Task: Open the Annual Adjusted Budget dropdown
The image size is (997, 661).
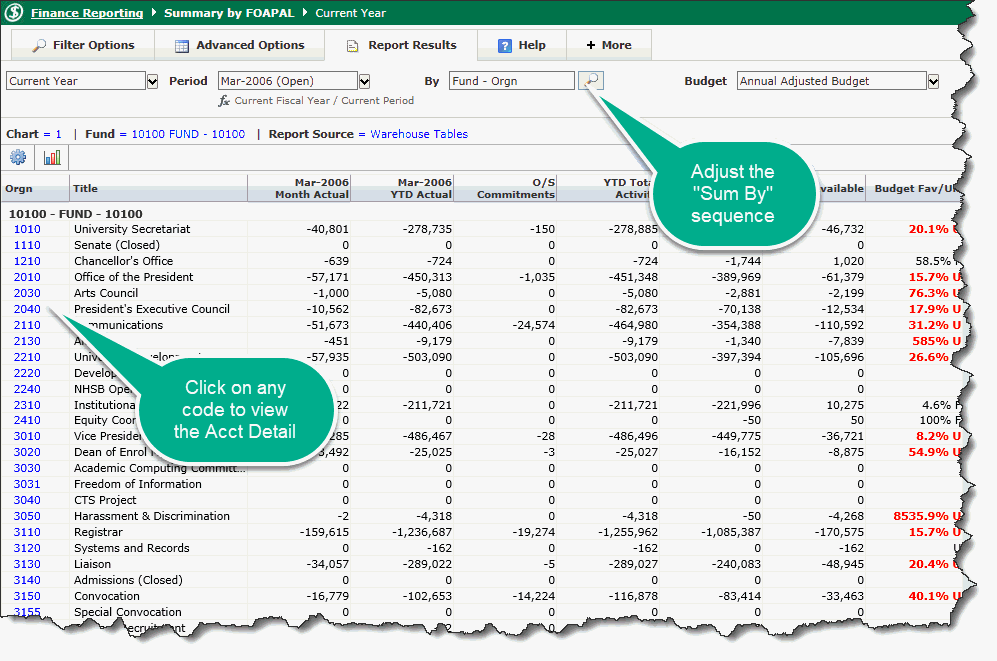Action: 933,81
